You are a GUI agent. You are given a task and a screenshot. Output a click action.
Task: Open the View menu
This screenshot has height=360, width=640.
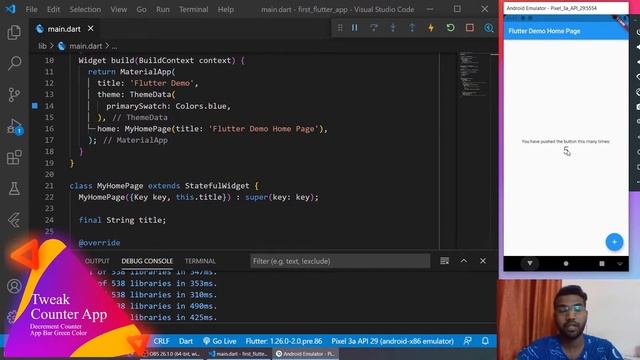(118, 9)
